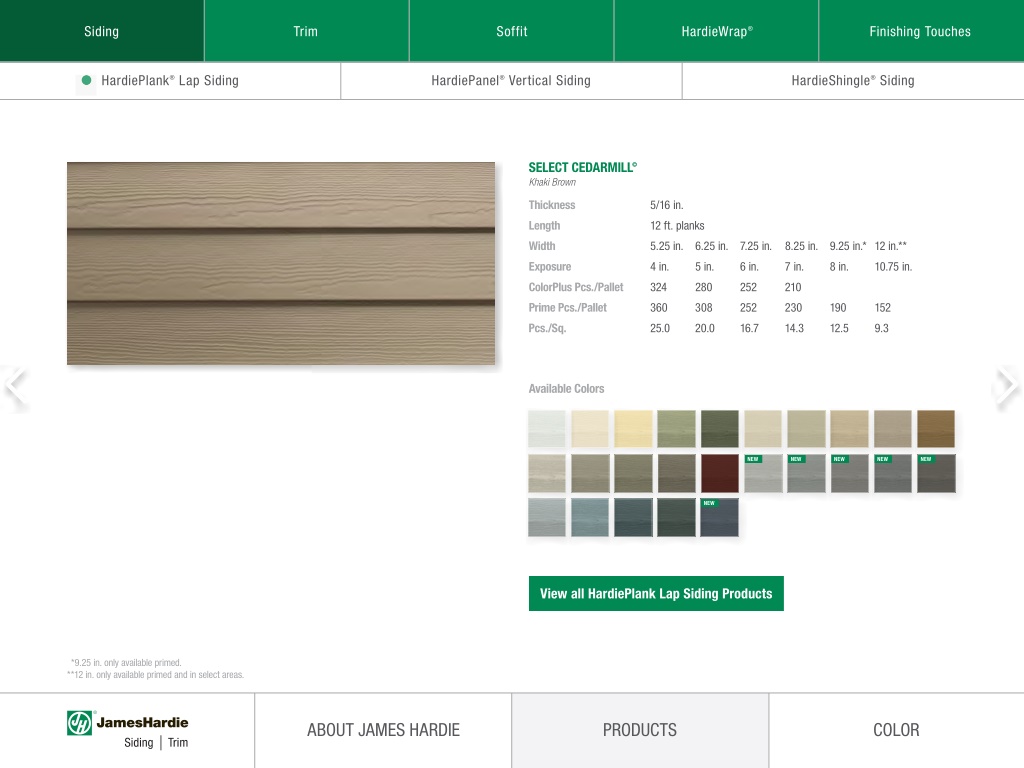Select HardiePanel Vertical Siding sub-tab
The width and height of the screenshot is (1024, 768).
[x=511, y=81]
